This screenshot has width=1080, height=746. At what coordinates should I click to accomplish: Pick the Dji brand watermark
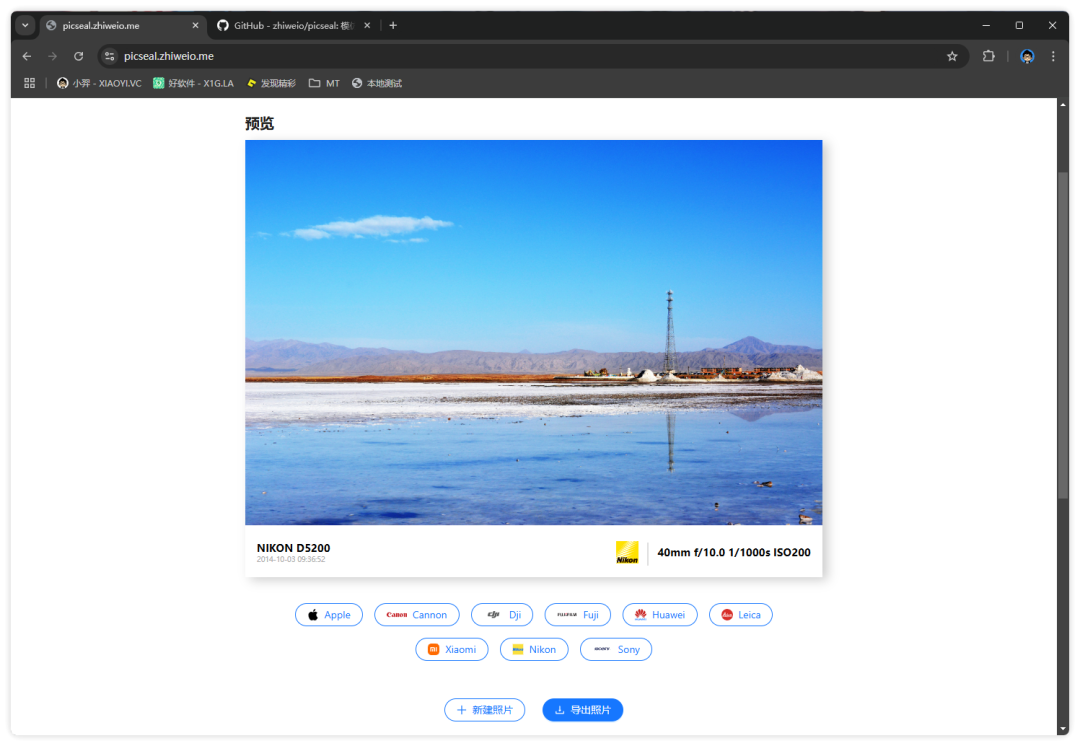(502, 614)
